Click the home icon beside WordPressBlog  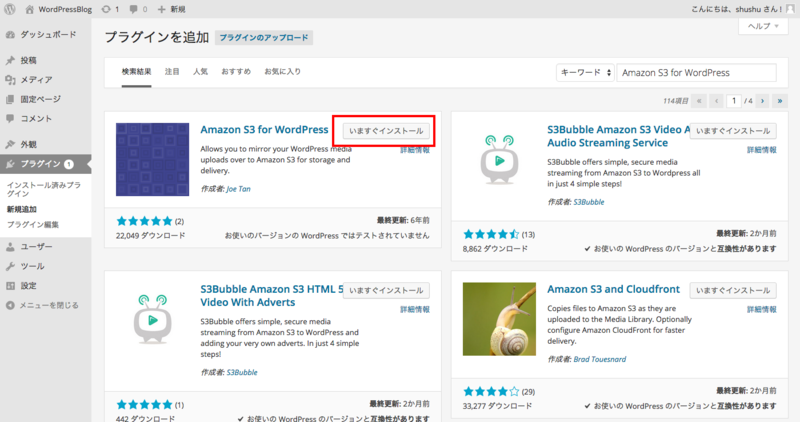(30, 9)
